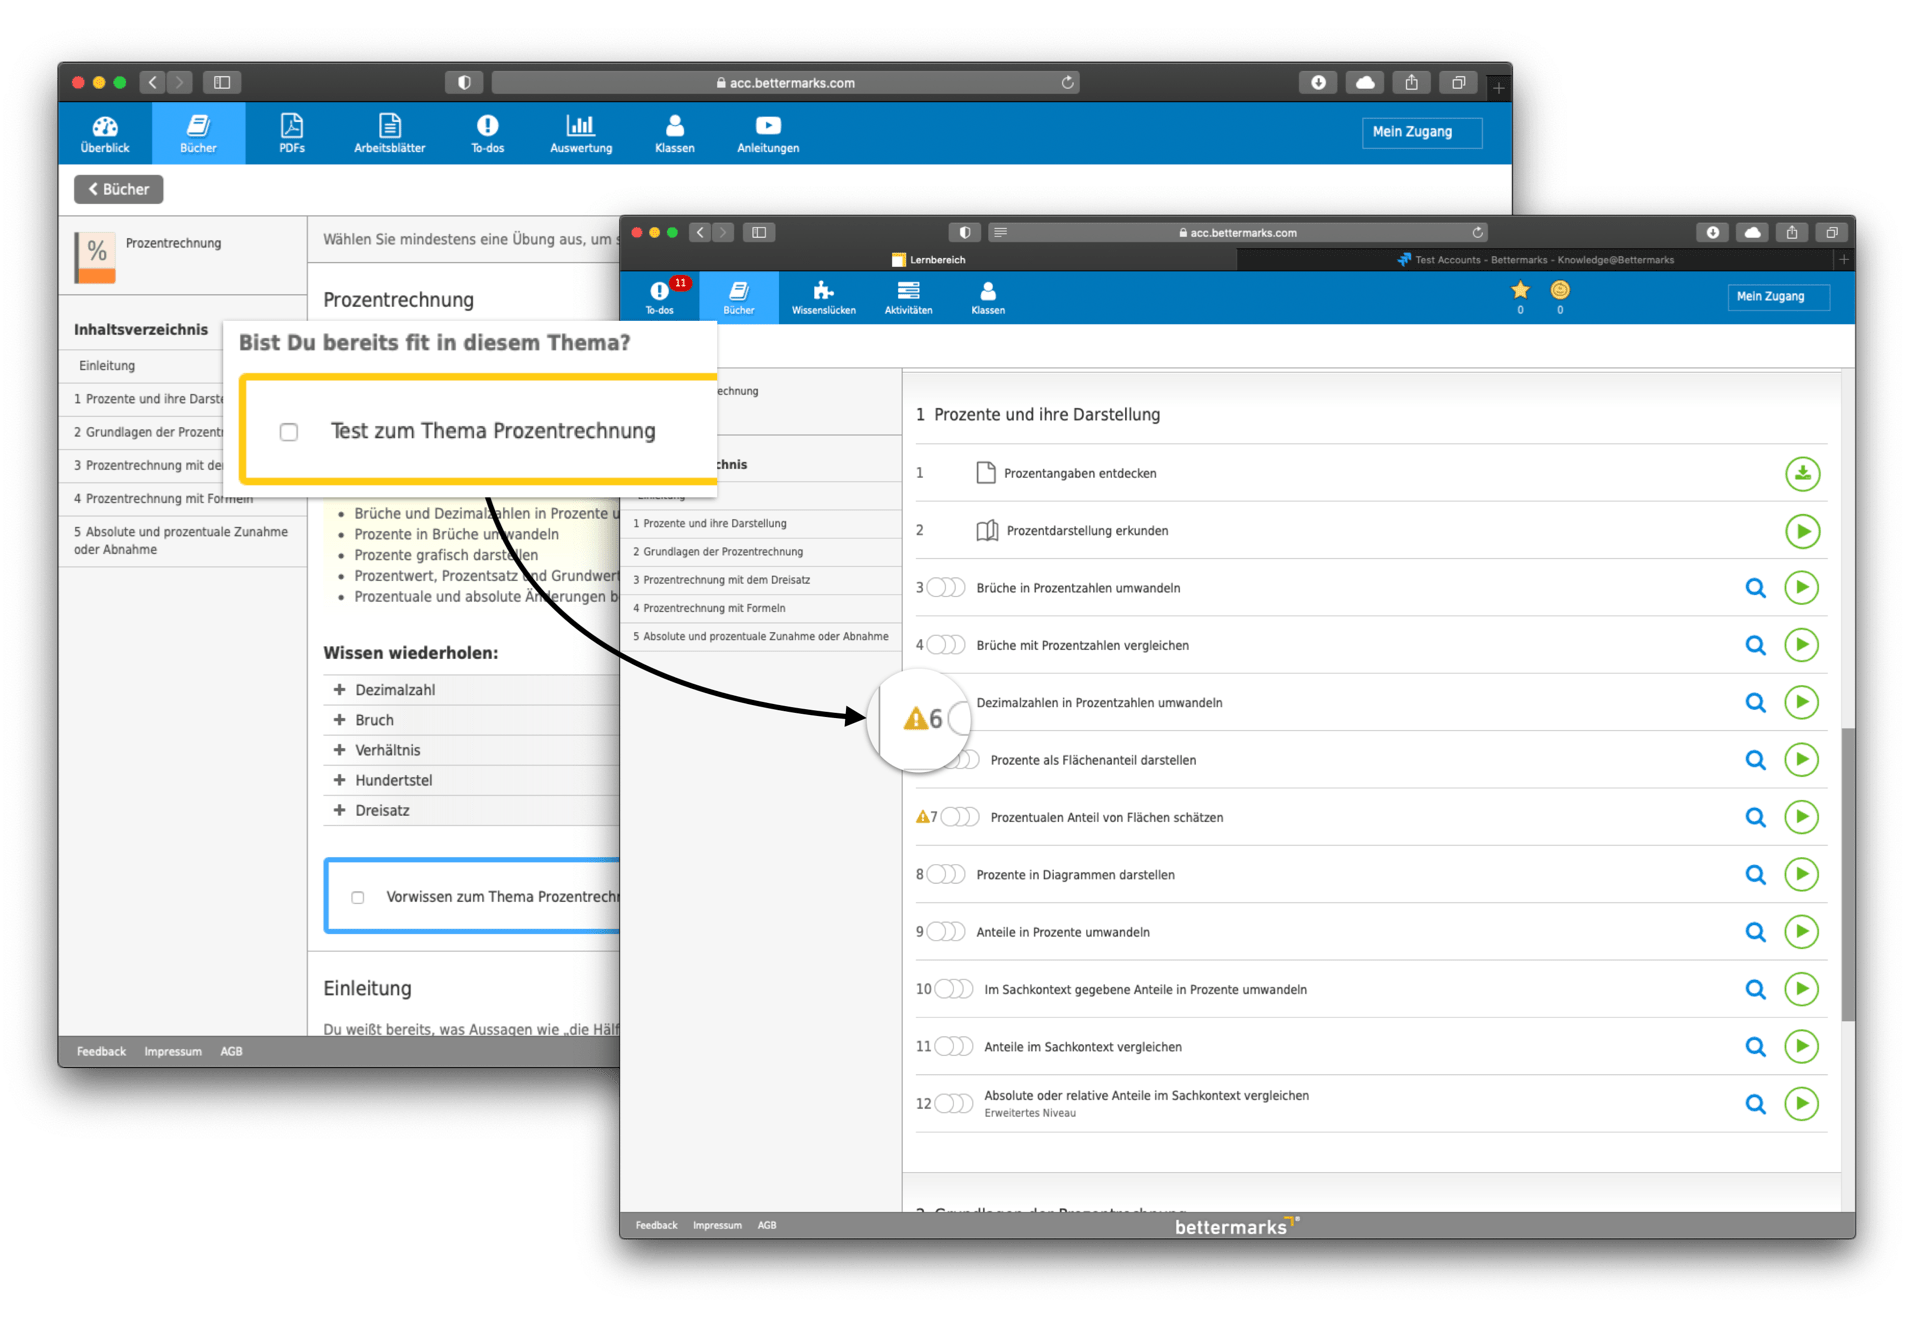This screenshot has height=1327, width=1905.
Task: Preview Dezimalzahlen in Prozentzahlen umwandeln
Action: 1754,702
